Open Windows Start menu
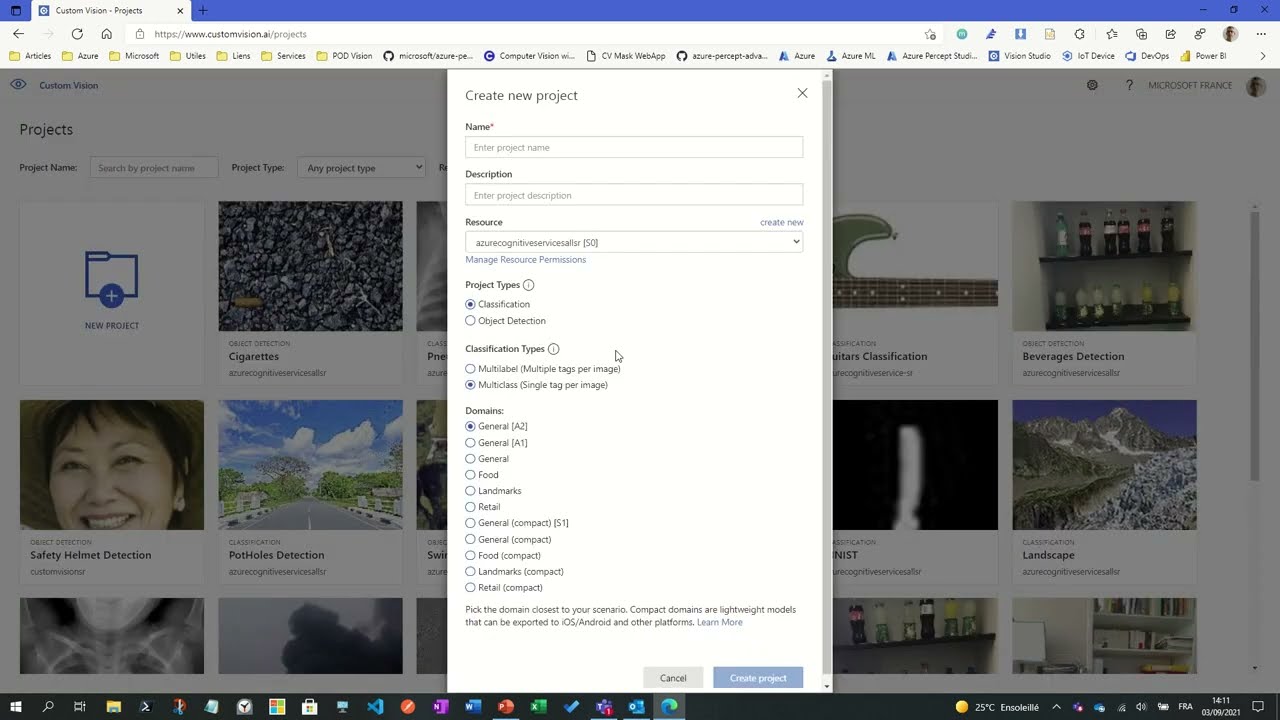The height and width of the screenshot is (720, 1280). [15, 707]
